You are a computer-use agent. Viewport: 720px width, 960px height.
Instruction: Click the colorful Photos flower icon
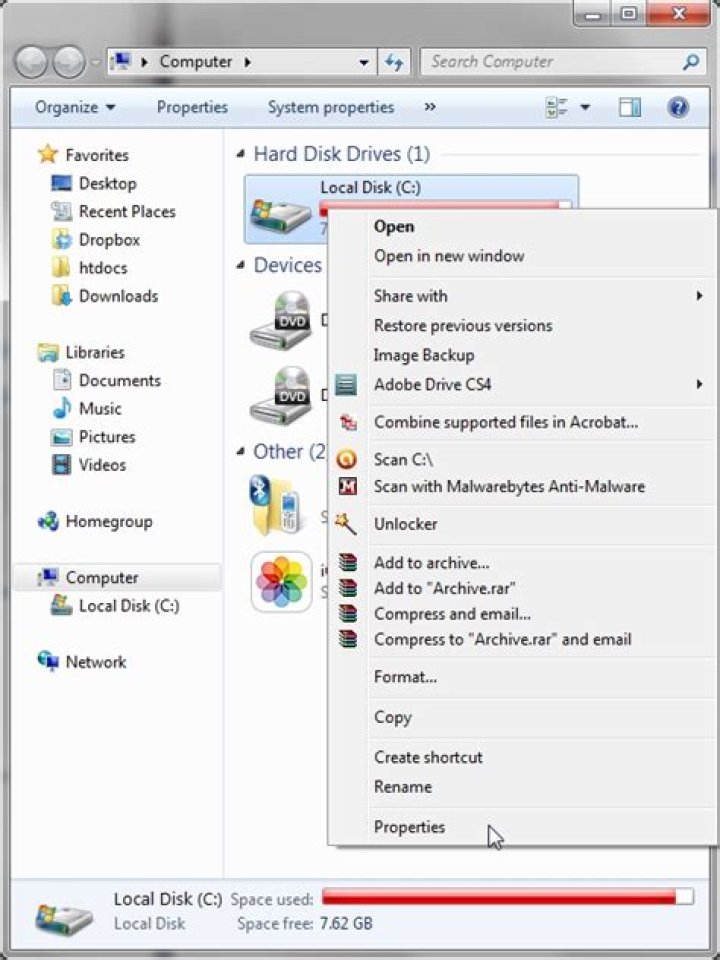tap(281, 582)
